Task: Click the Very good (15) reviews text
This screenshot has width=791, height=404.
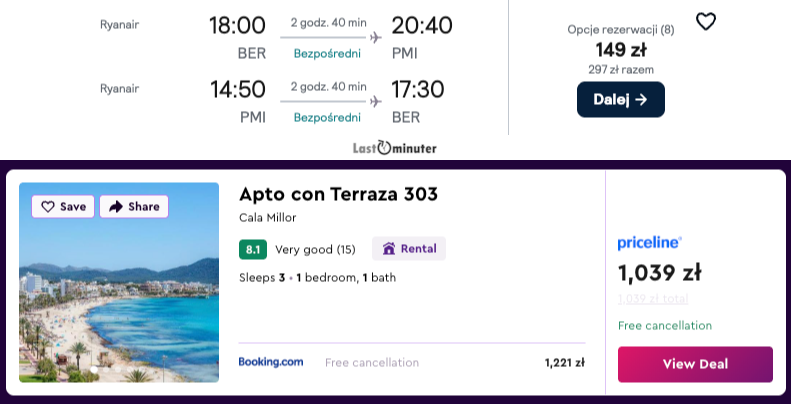Action: [315, 249]
